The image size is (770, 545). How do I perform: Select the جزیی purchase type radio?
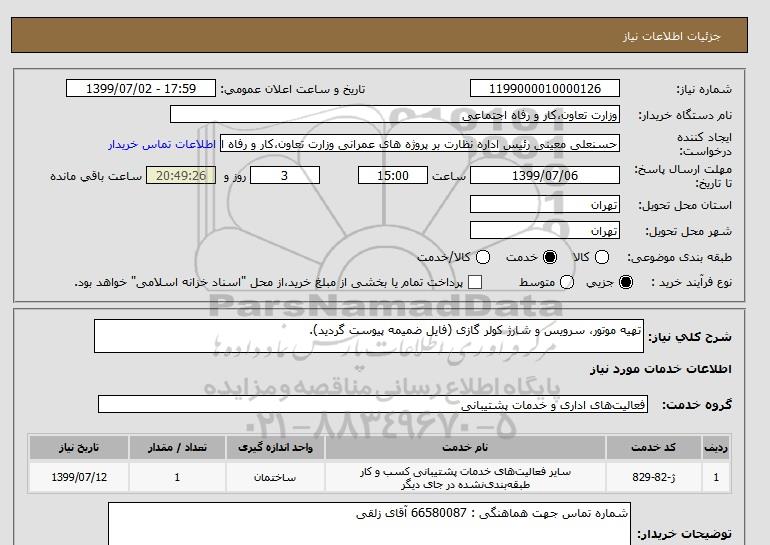click(626, 282)
